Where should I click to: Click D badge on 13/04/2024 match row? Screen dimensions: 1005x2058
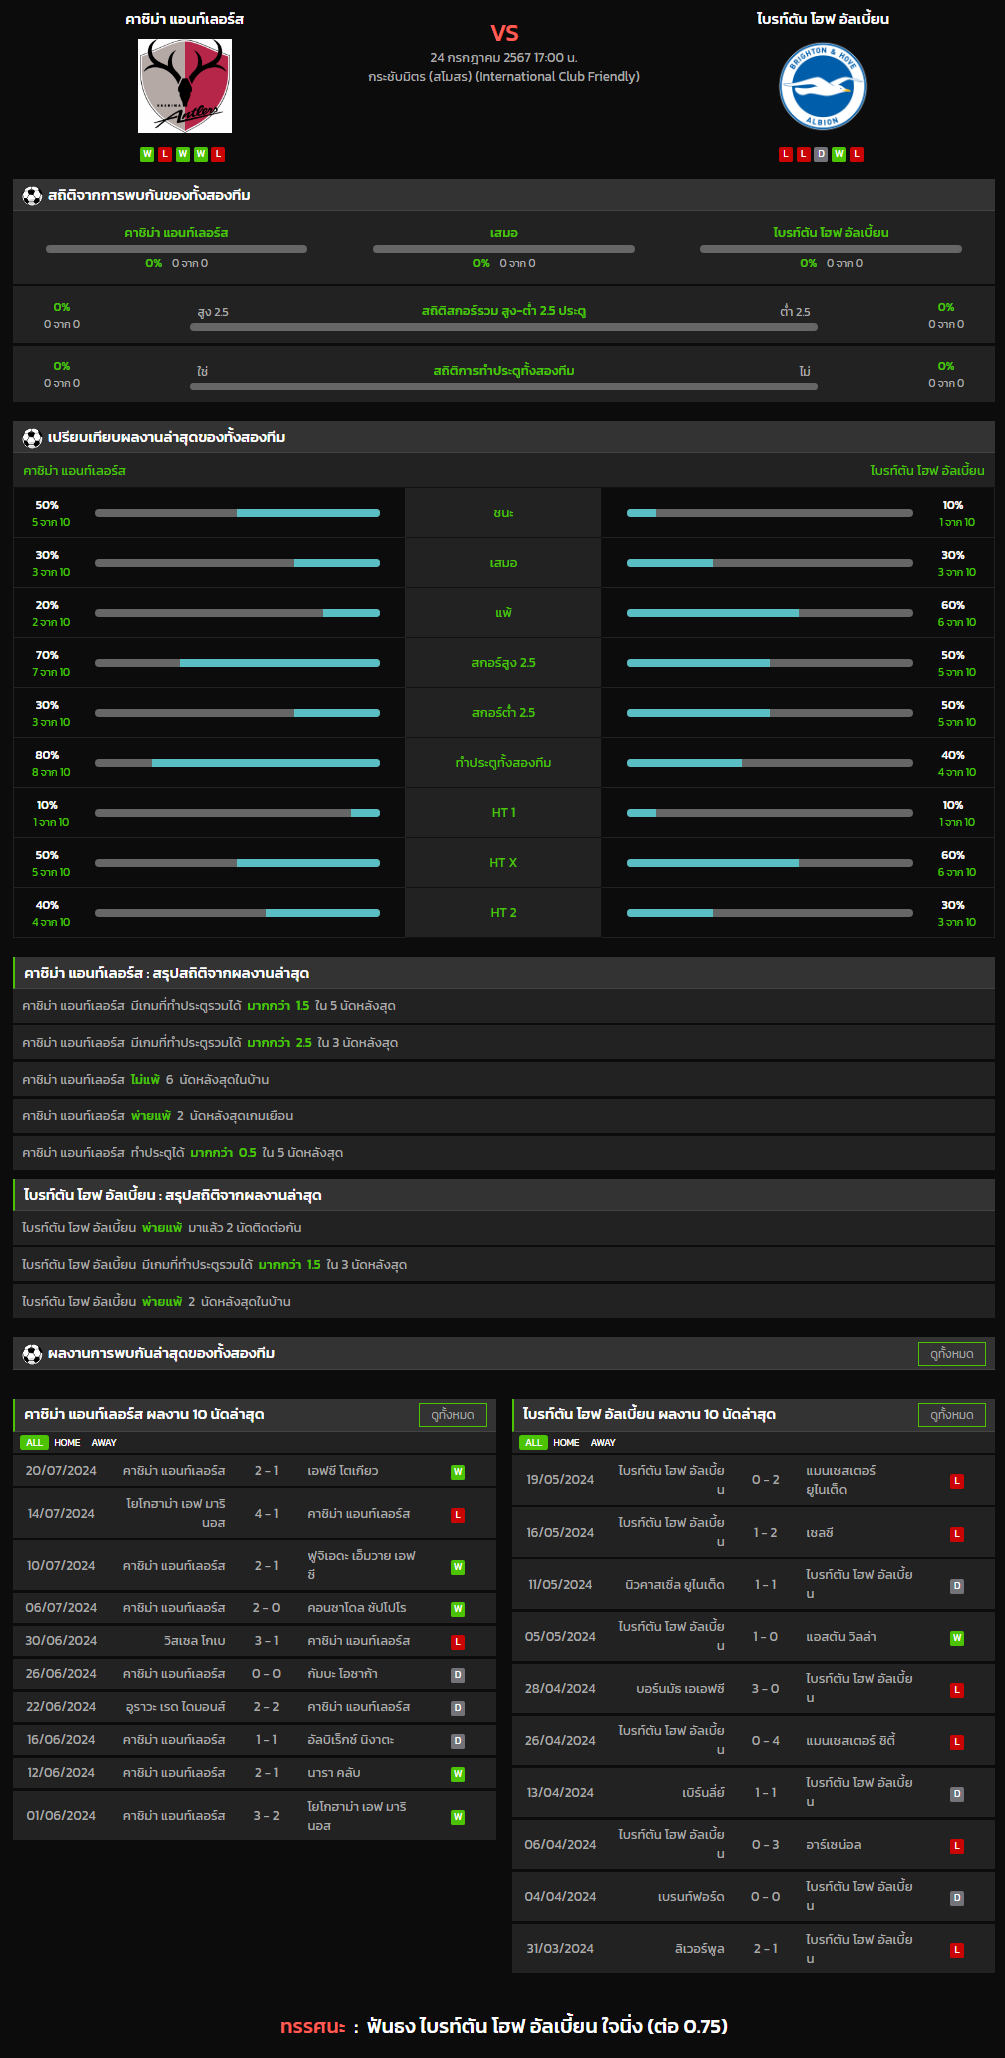[x=957, y=1793]
